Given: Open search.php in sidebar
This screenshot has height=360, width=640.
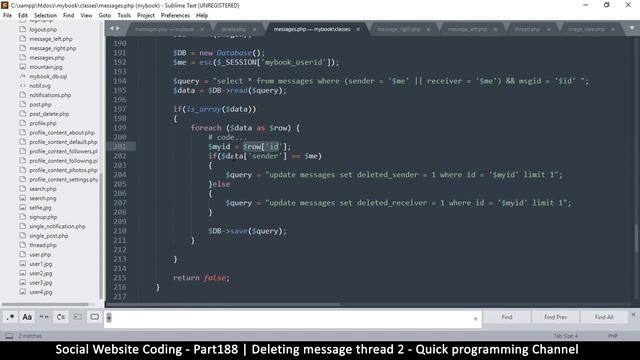Looking at the screenshot, I should 42,189.
